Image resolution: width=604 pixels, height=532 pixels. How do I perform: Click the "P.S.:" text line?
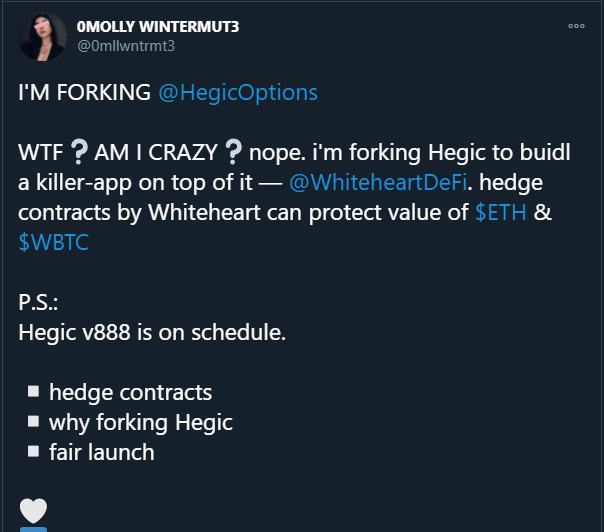click(38, 302)
